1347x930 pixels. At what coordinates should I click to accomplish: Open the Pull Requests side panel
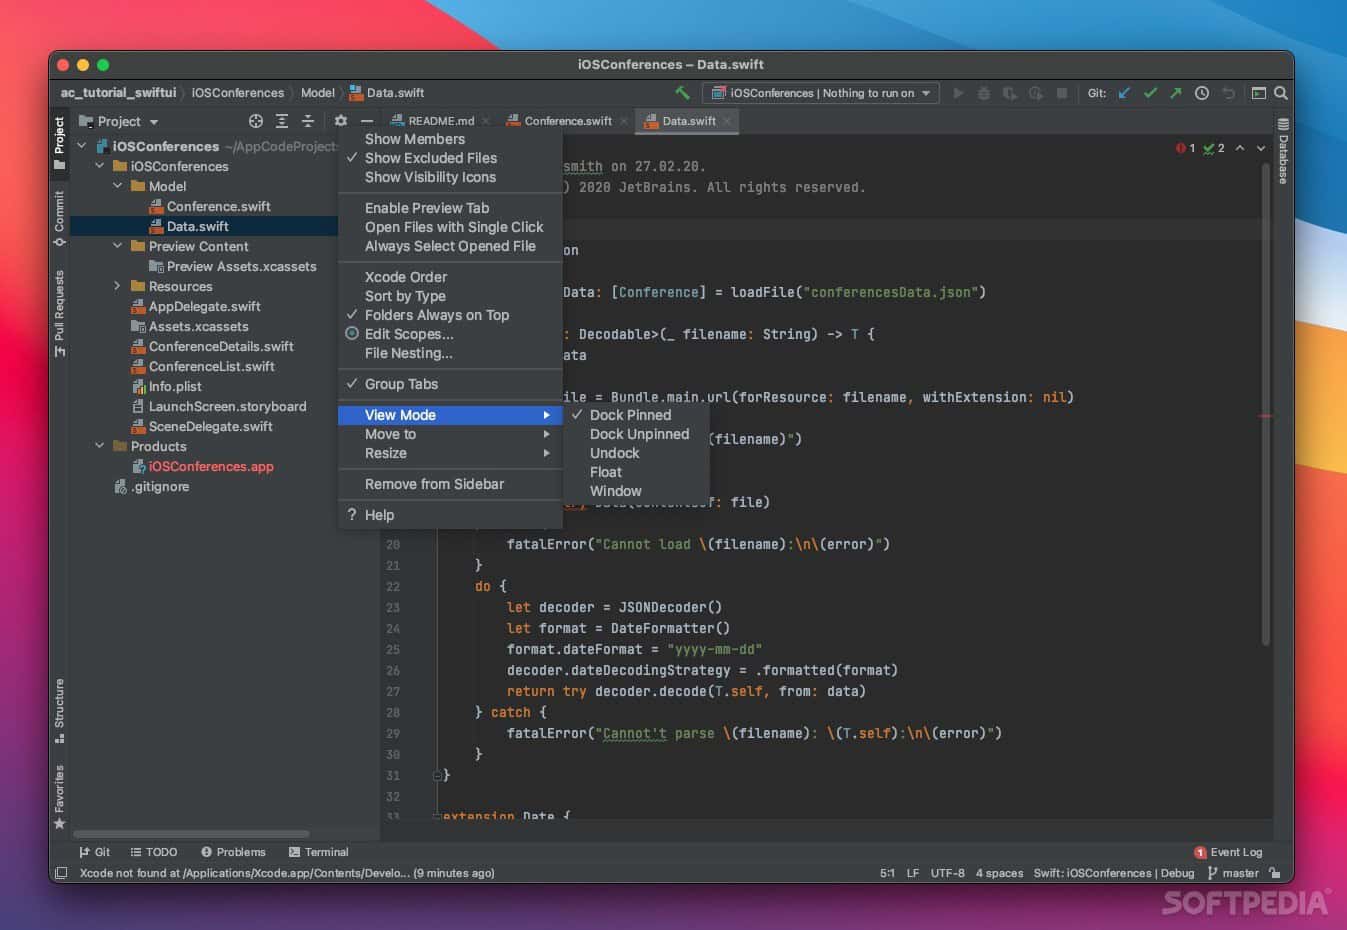[59, 313]
